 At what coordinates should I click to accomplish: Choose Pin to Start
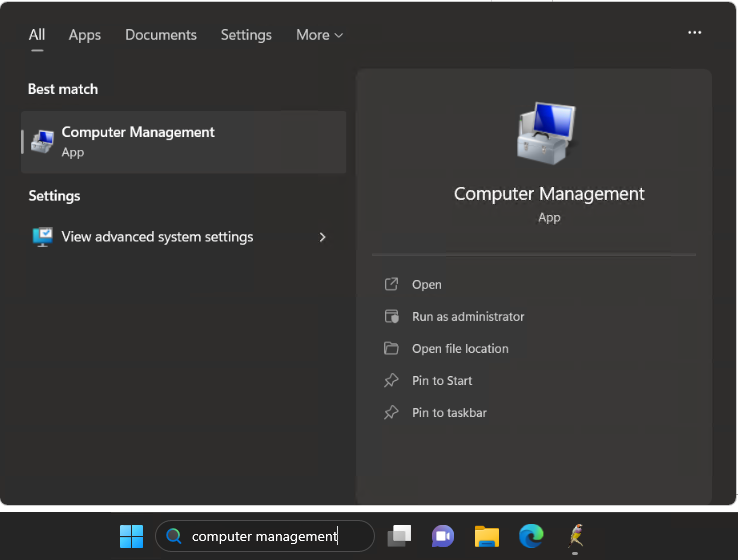pos(442,380)
